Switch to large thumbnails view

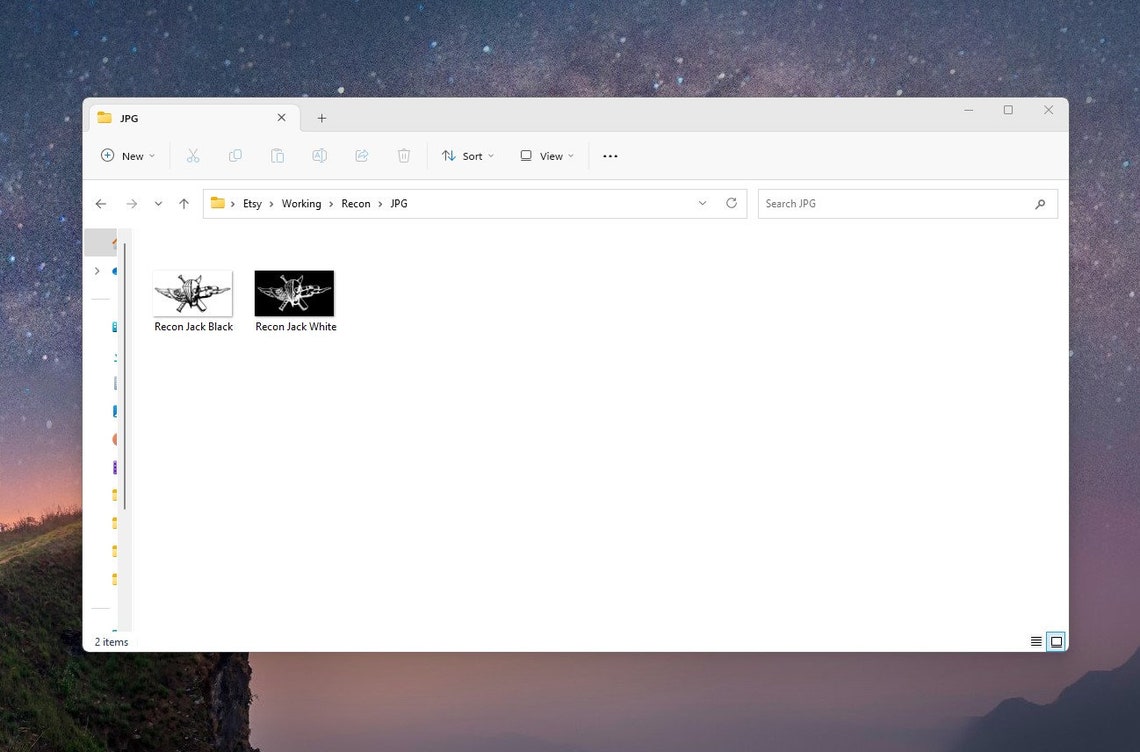point(1056,641)
